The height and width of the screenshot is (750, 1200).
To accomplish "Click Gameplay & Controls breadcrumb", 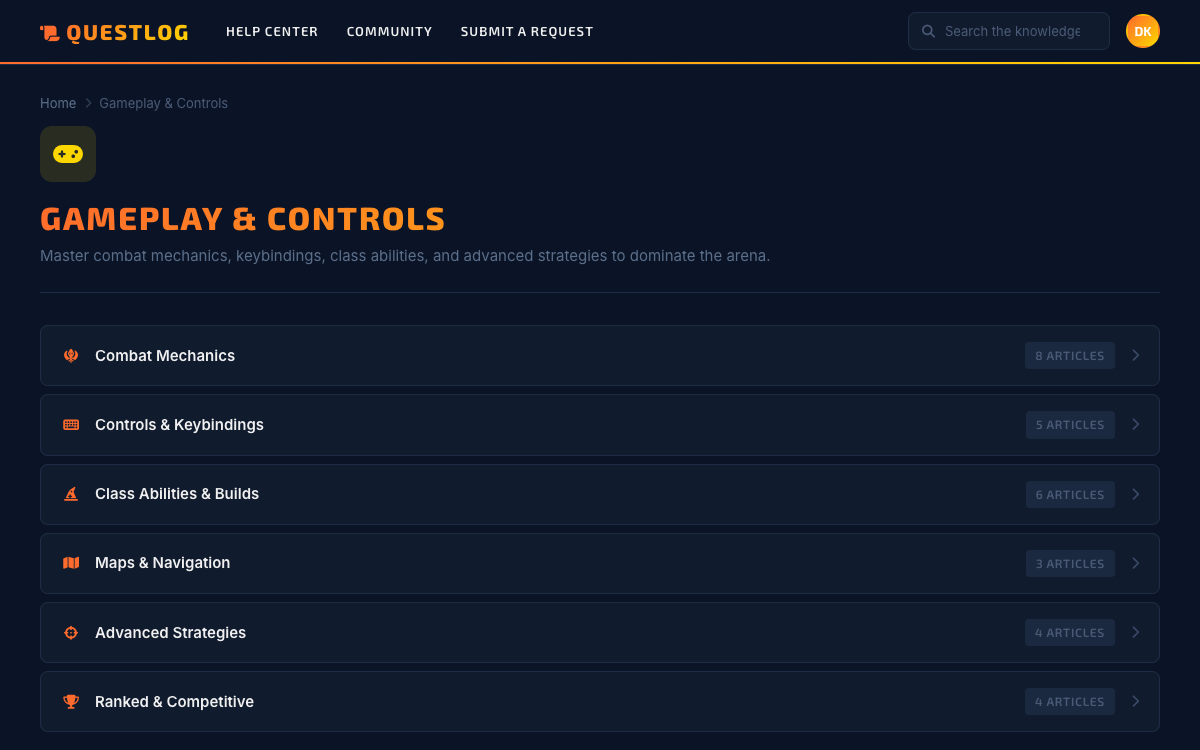I will coord(163,103).
